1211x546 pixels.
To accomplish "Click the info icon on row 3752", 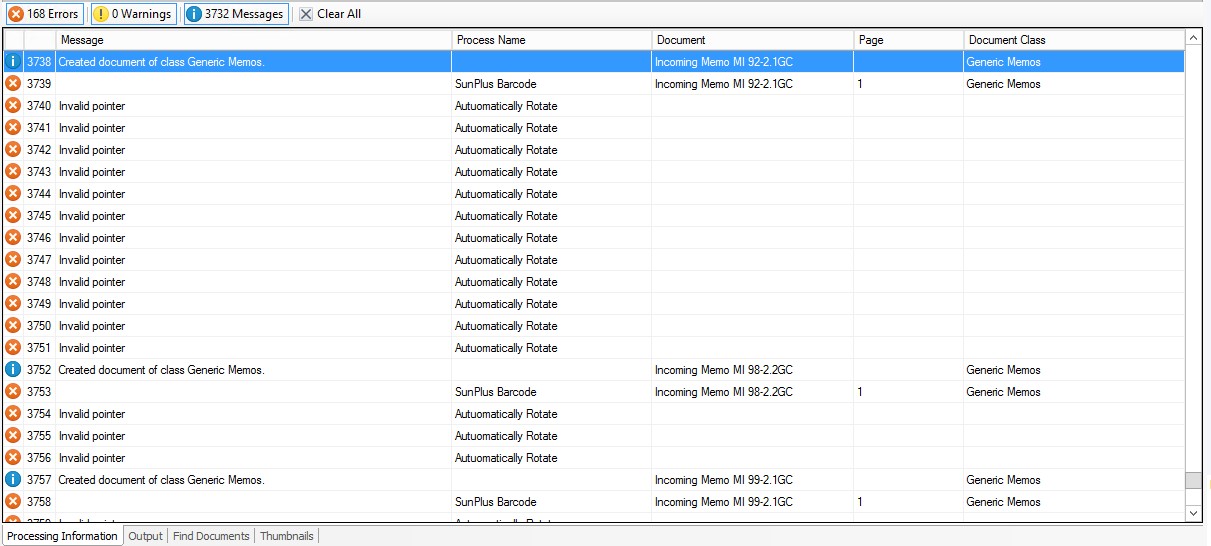I will 13,370.
